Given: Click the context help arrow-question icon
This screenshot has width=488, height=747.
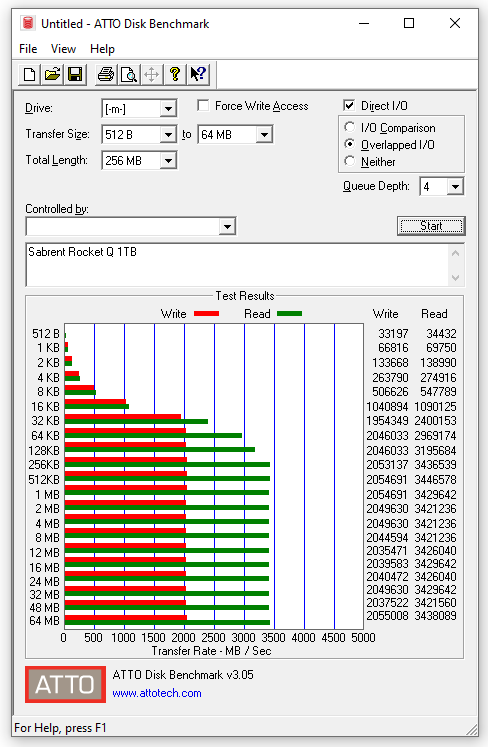Looking at the screenshot, I should pos(198,74).
